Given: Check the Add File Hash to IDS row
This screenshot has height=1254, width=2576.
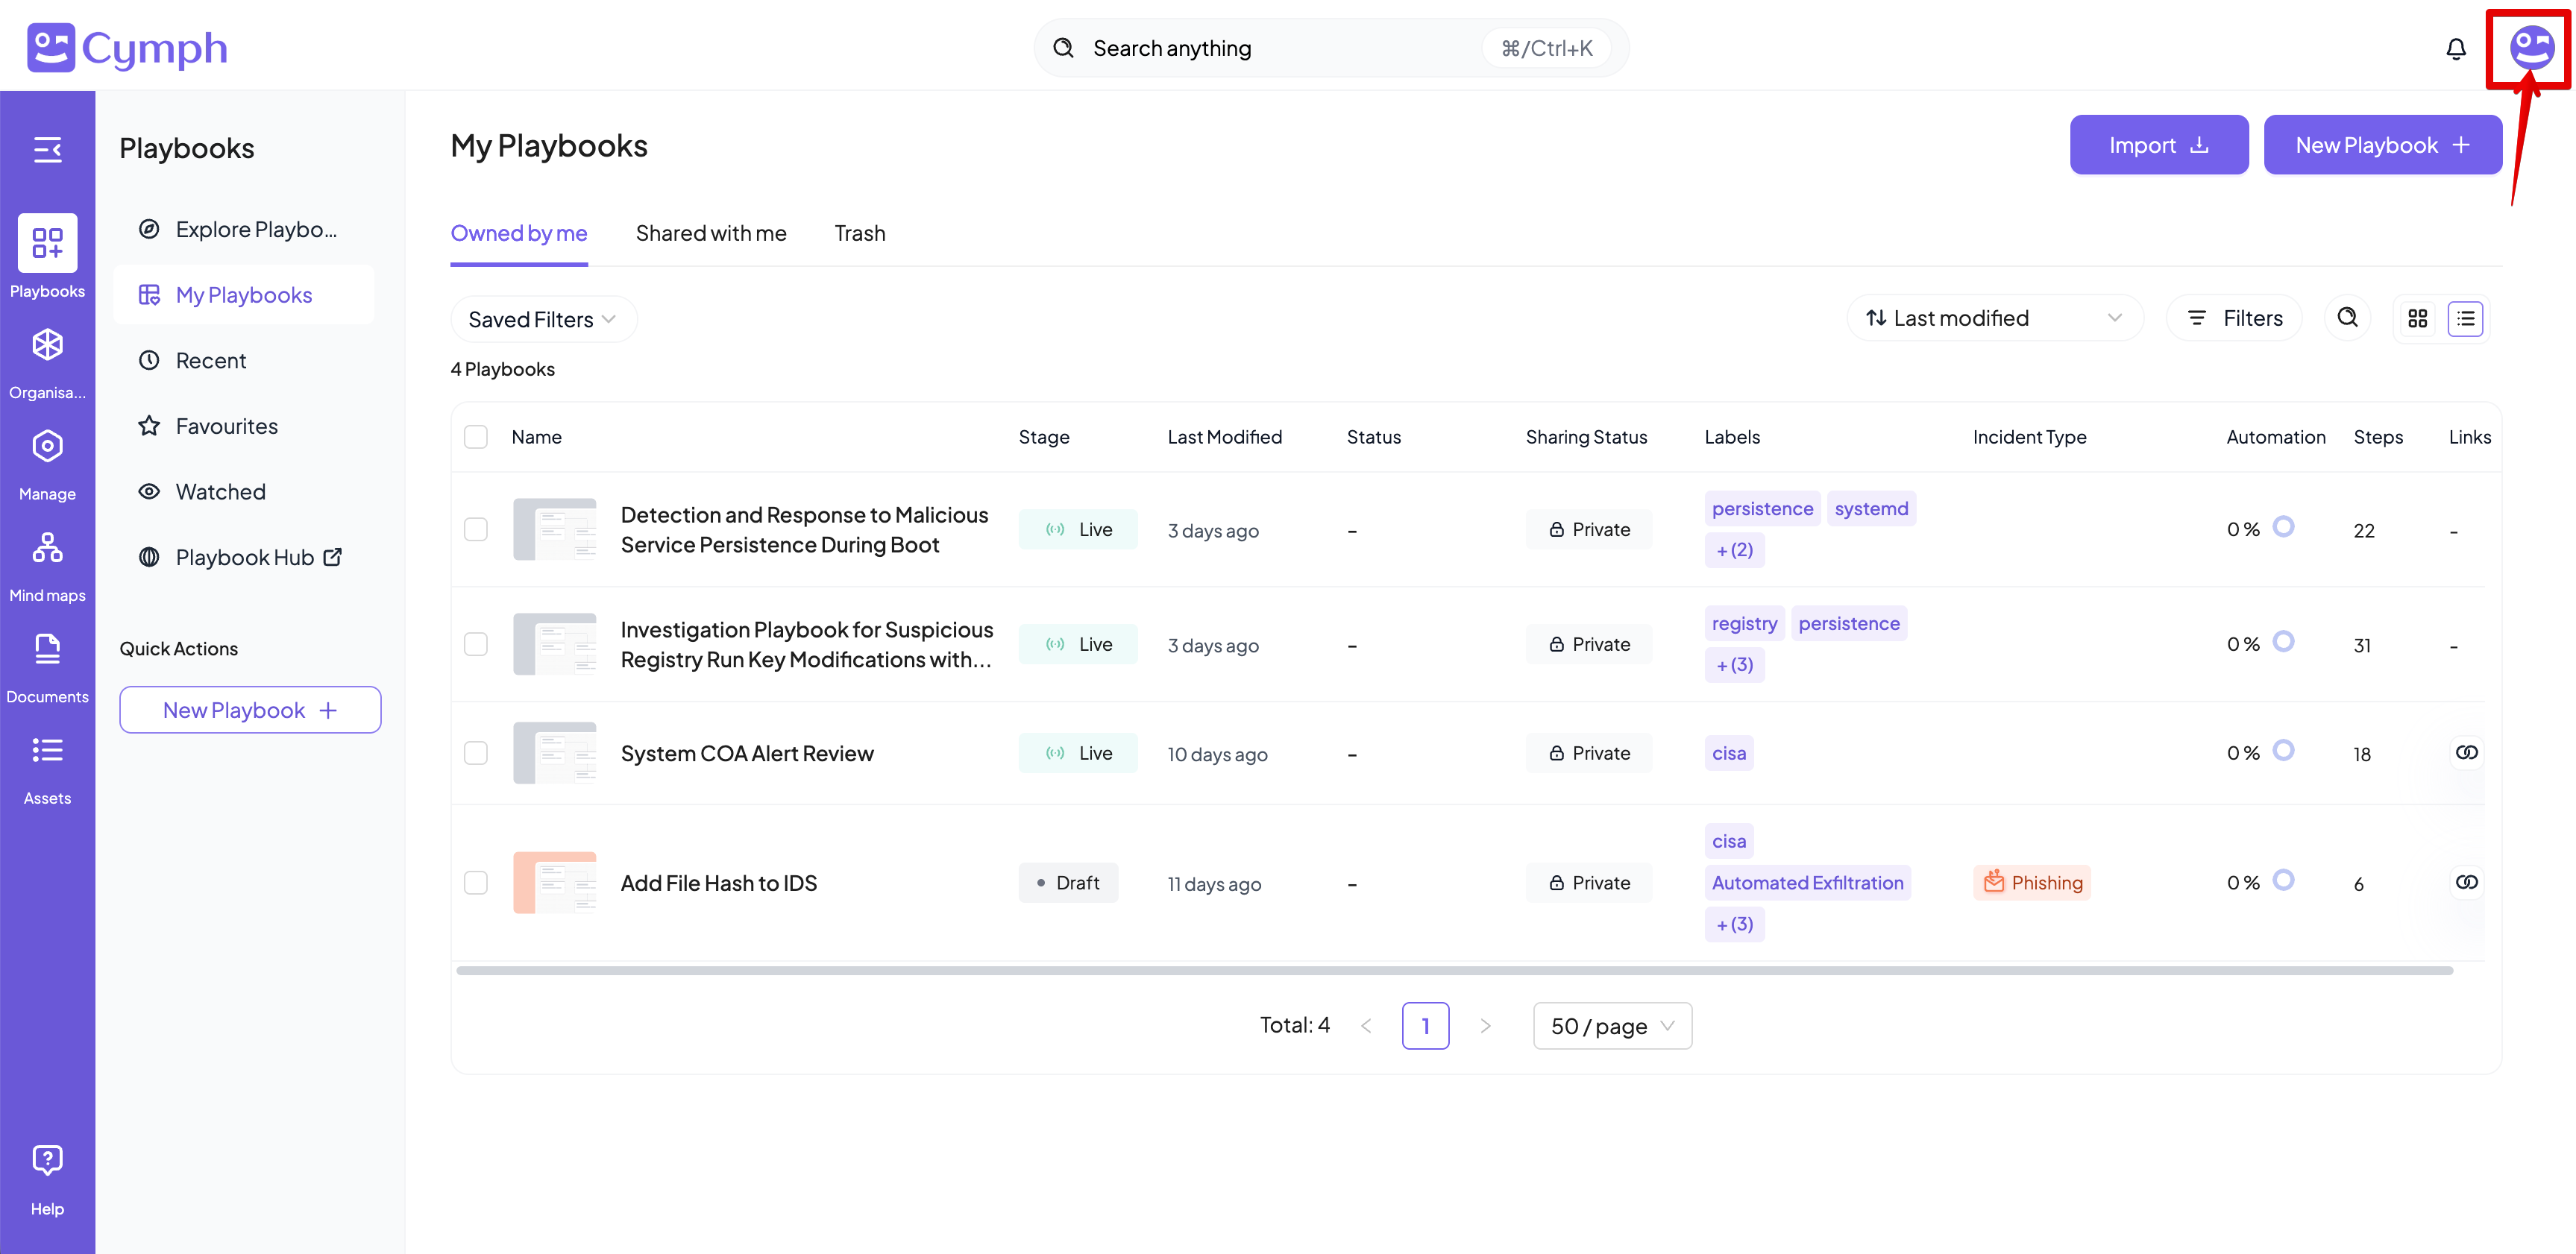Looking at the screenshot, I should coord(476,883).
